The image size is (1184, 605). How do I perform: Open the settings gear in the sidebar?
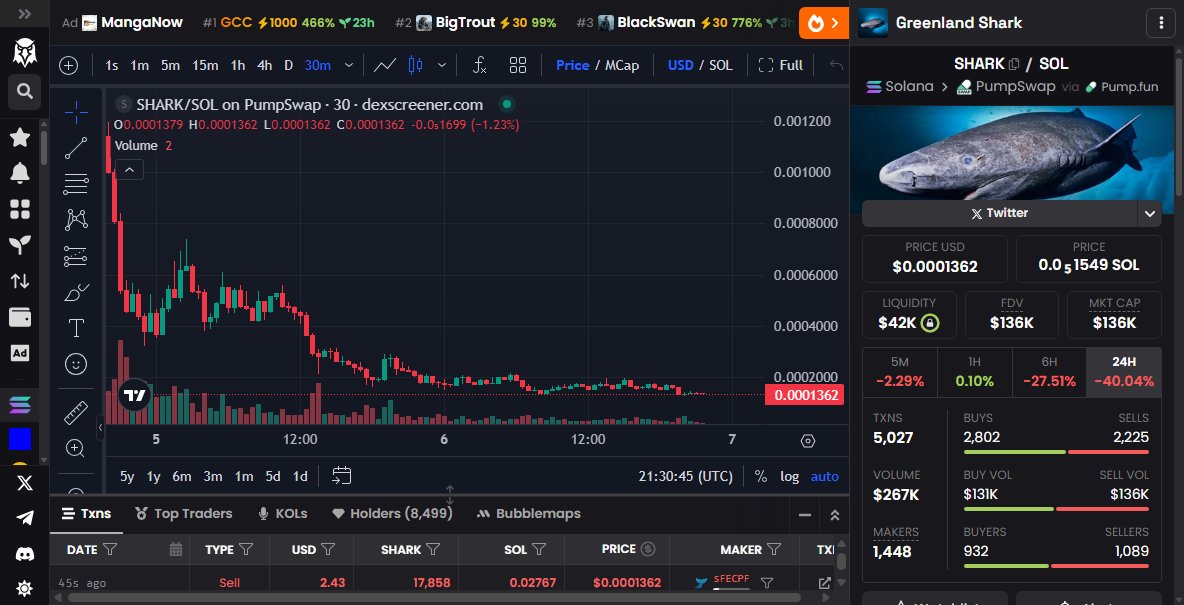25,588
